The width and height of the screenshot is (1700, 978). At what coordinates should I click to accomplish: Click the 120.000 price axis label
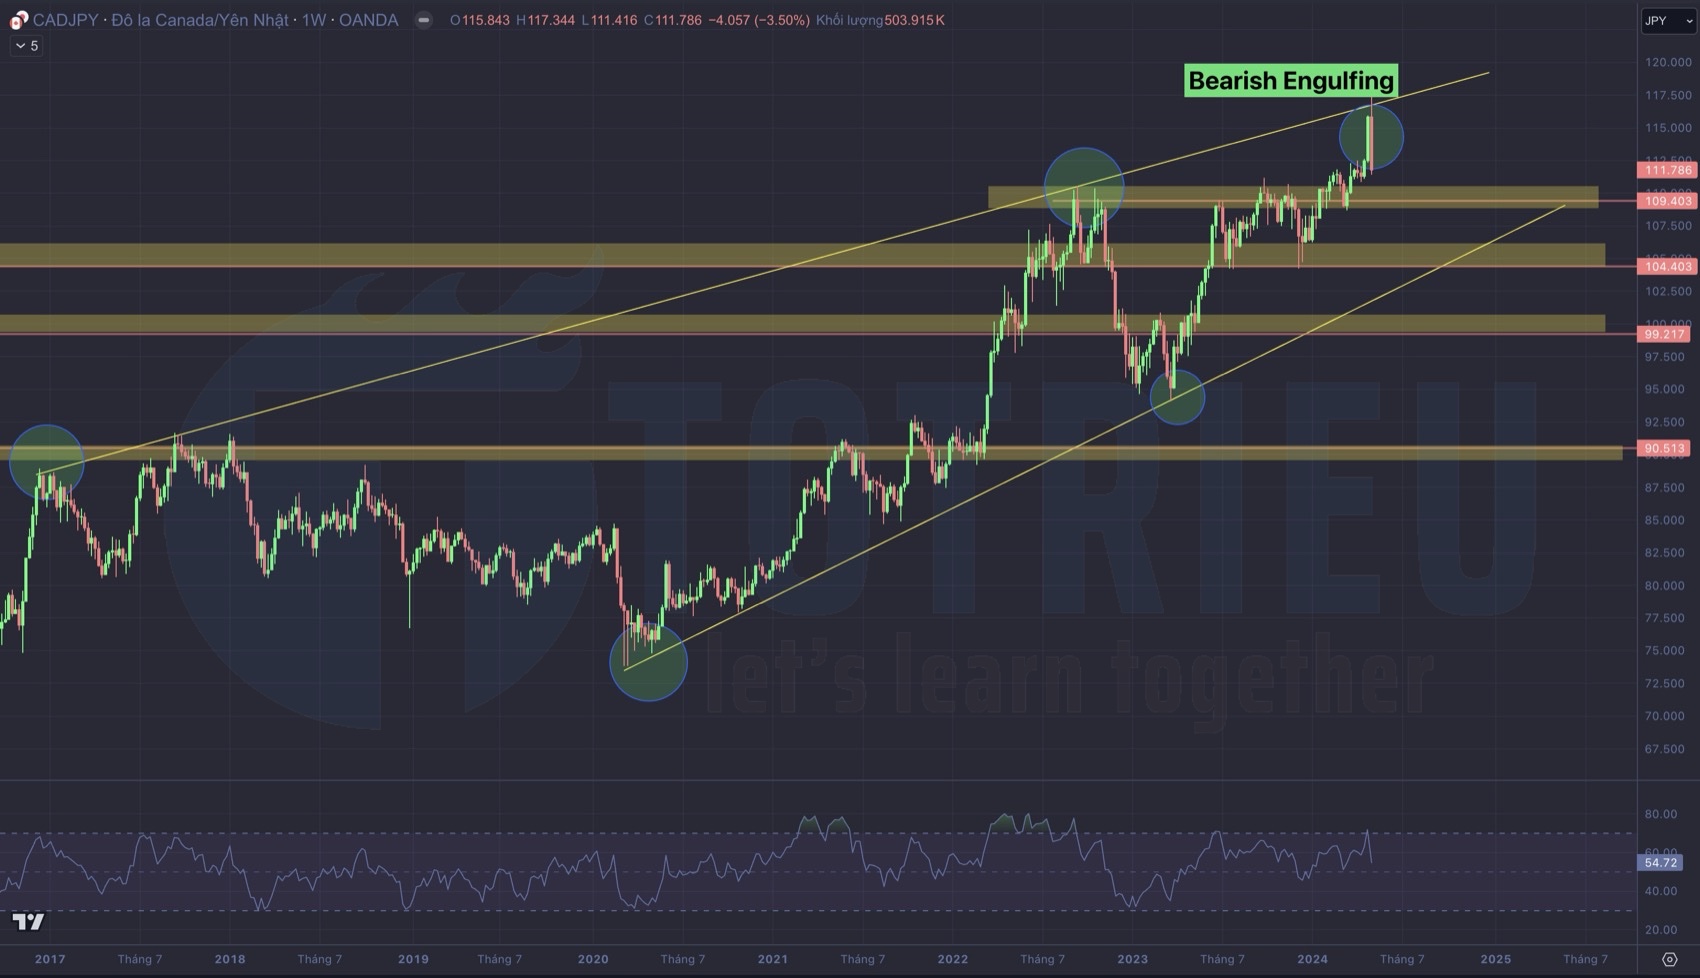click(x=1668, y=62)
